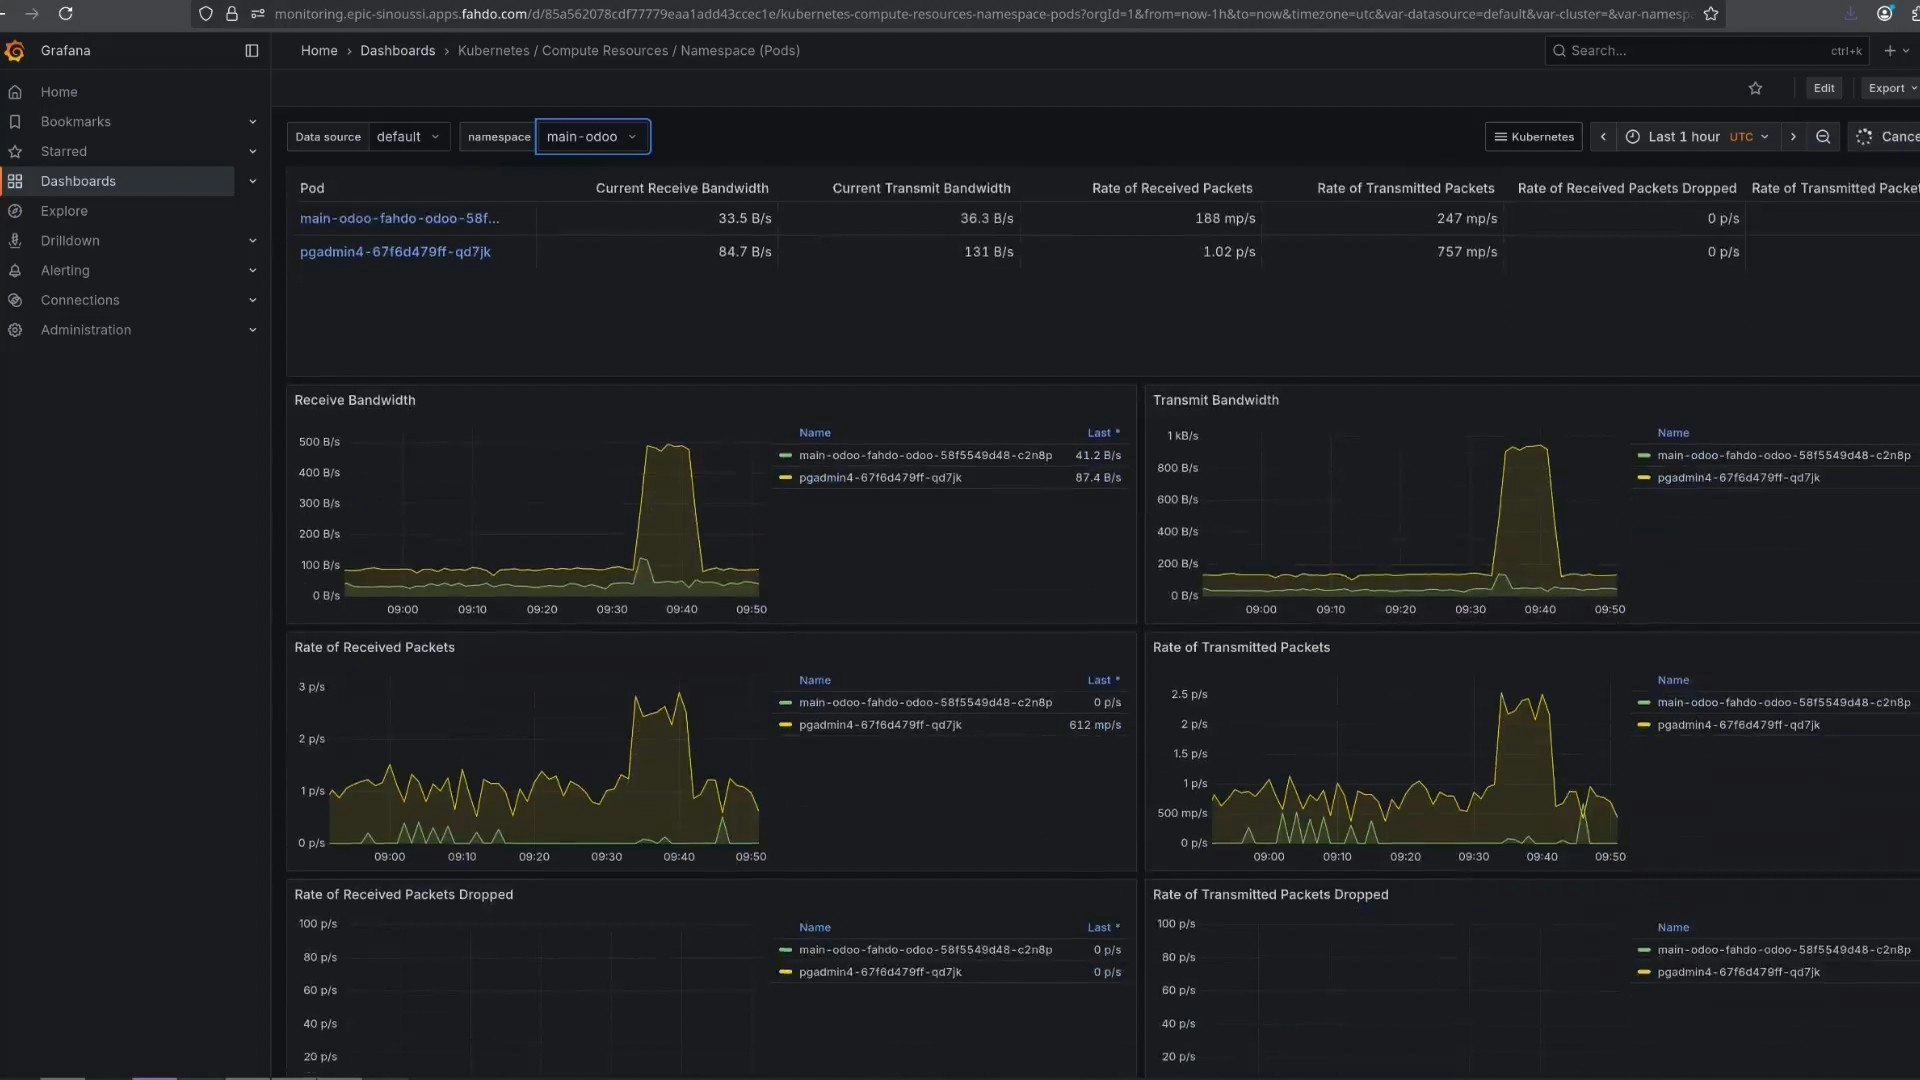Open Administration from the sidebar menu
The height and width of the screenshot is (1080, 1920).
(x=86, y=330)
